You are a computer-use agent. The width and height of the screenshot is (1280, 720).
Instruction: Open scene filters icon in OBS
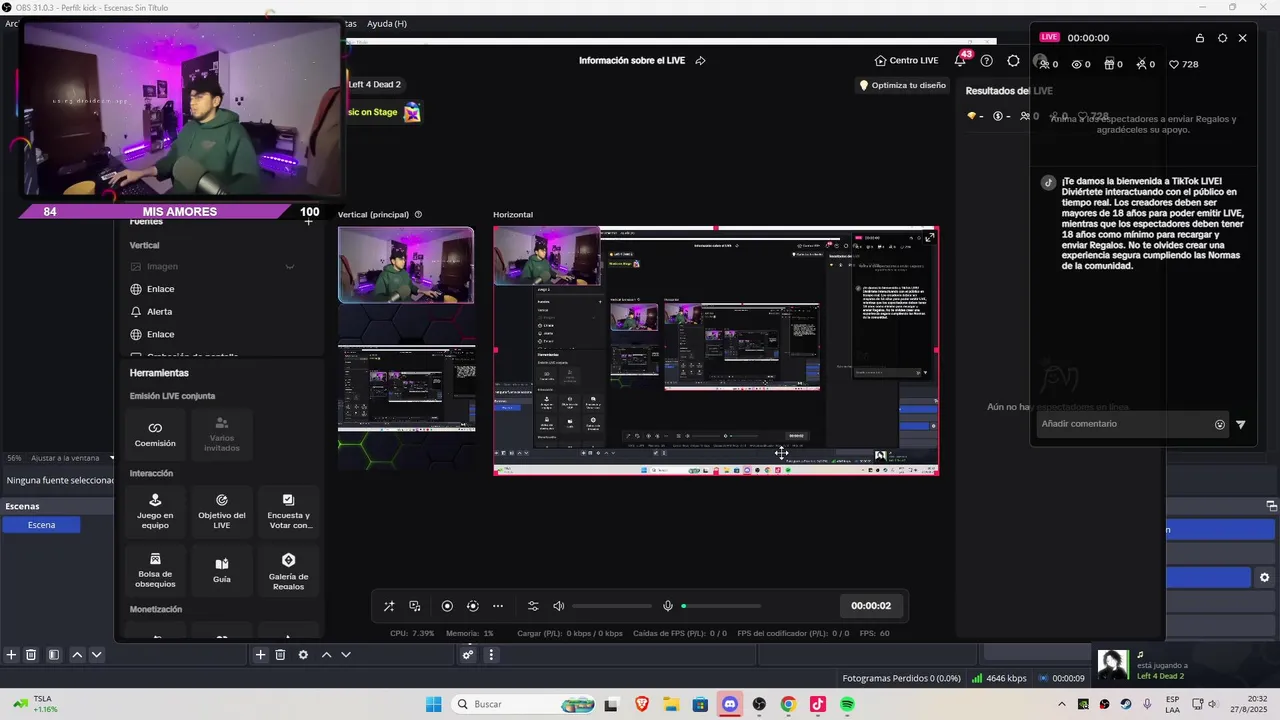click(x=54, y=655)
